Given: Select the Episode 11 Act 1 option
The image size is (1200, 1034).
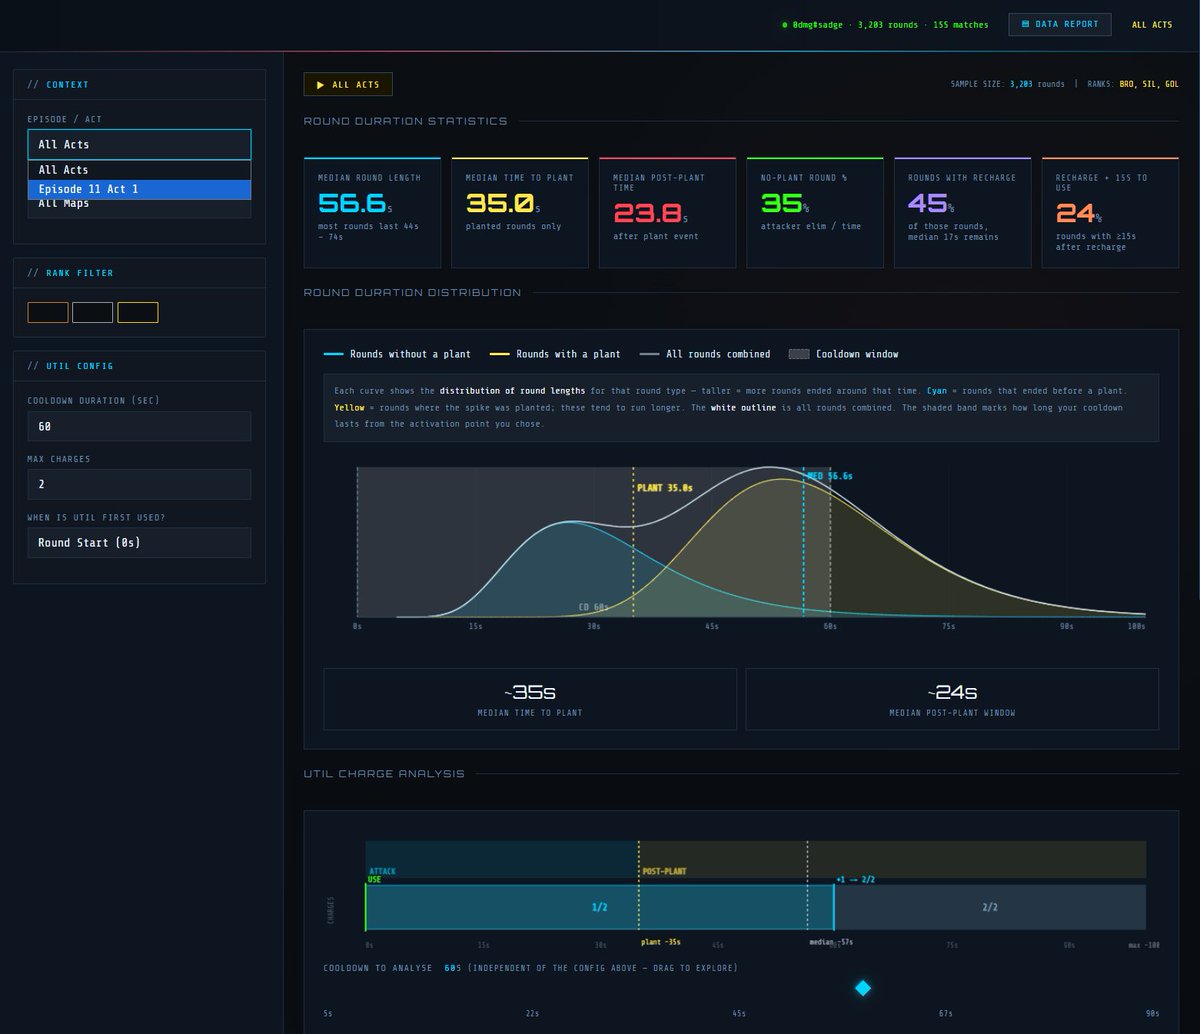Looking at the screenshot, I should click(139, 189).
